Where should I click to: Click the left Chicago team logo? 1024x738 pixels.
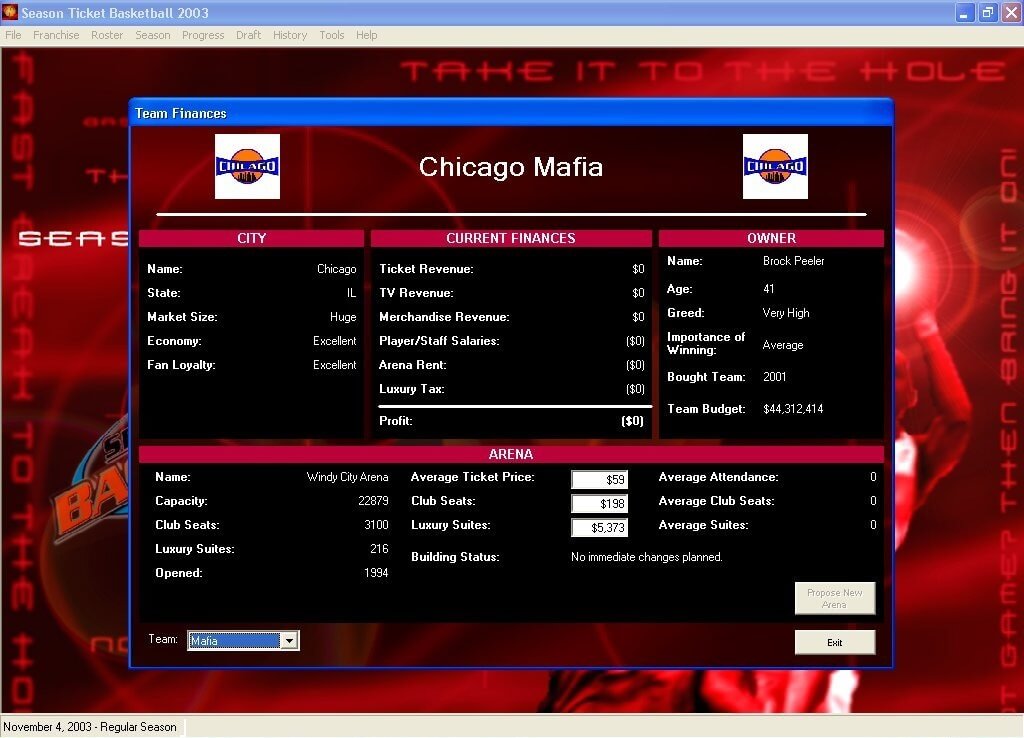248,167
